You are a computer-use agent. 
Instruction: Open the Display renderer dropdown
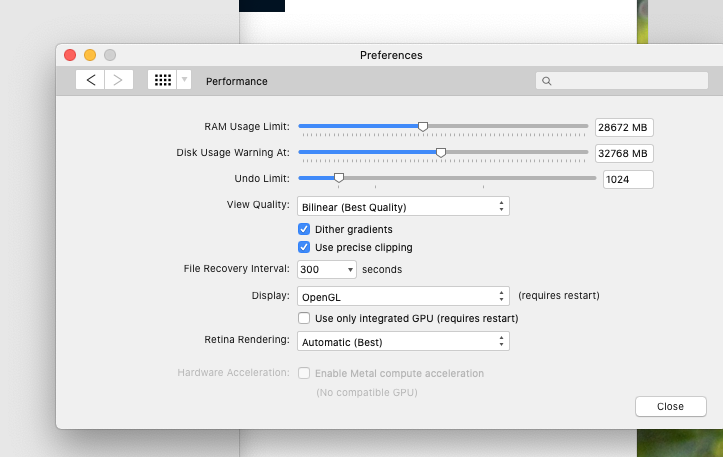tap(403, 297)
